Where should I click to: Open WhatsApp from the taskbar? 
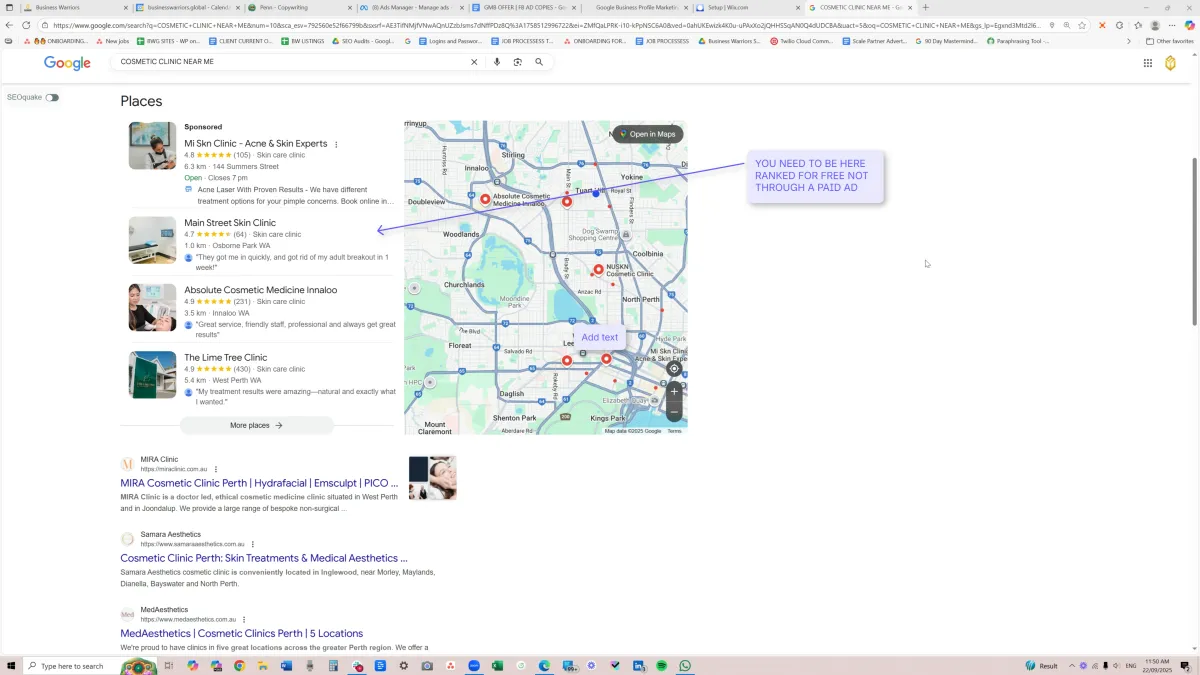click(x=685, y=666)
